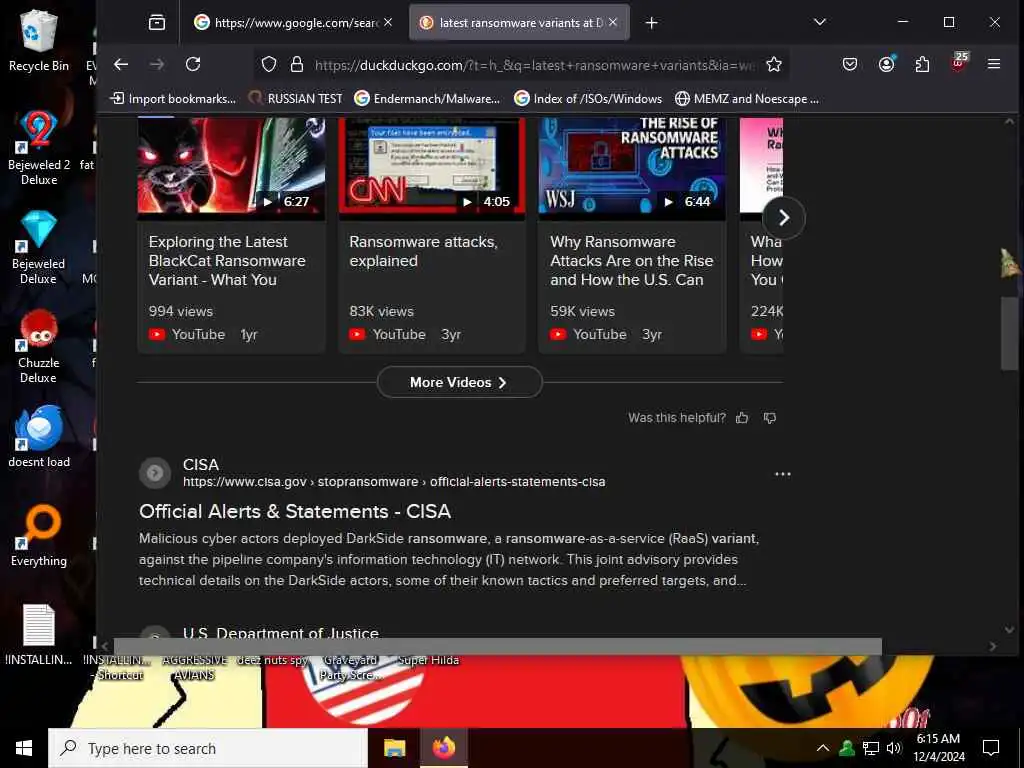Image resolution: width=1024 pixels, height=768 pixels.
Task: Open the Recycle Bin desktop icon
Action: tap(39, 40)
